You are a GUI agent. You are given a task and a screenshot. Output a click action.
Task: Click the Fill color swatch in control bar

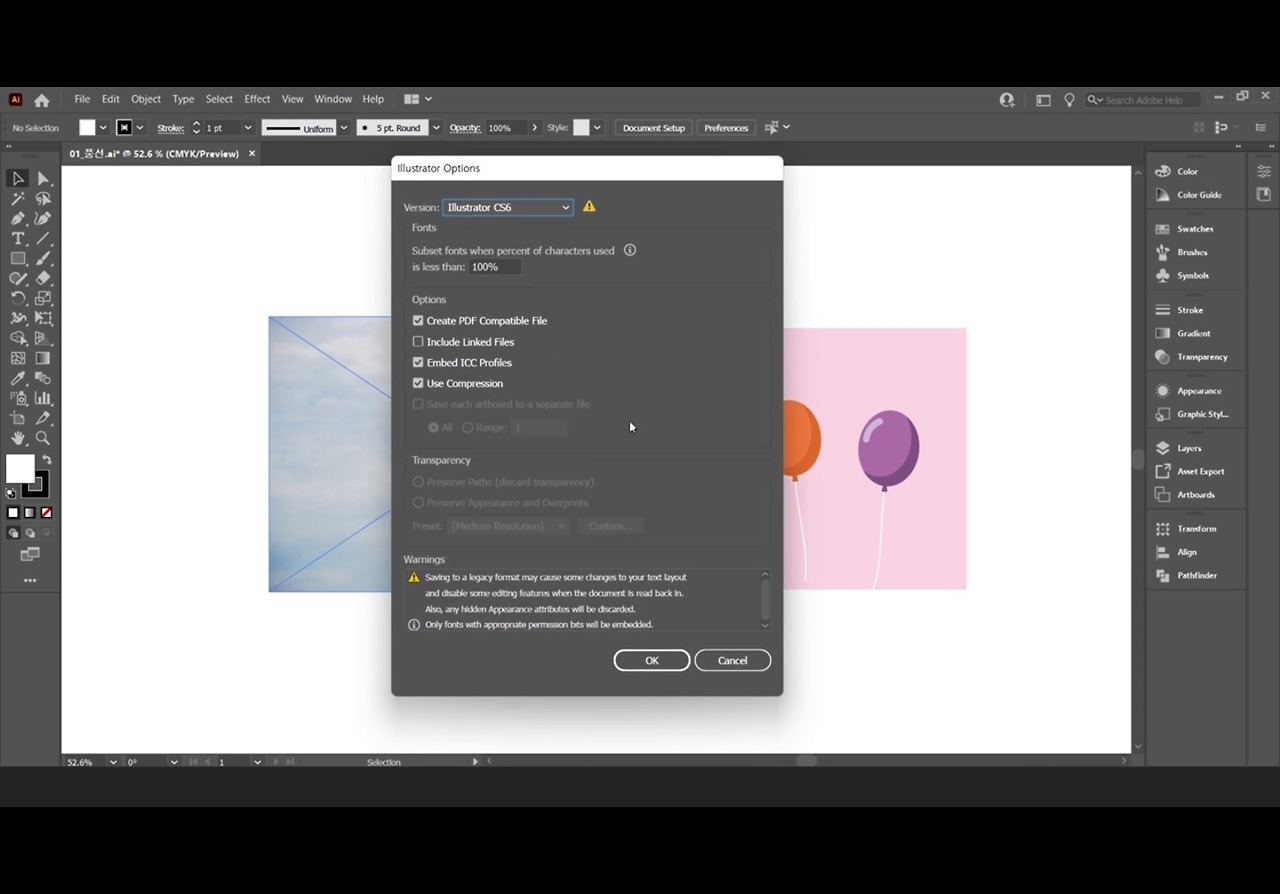pos(88,128)
